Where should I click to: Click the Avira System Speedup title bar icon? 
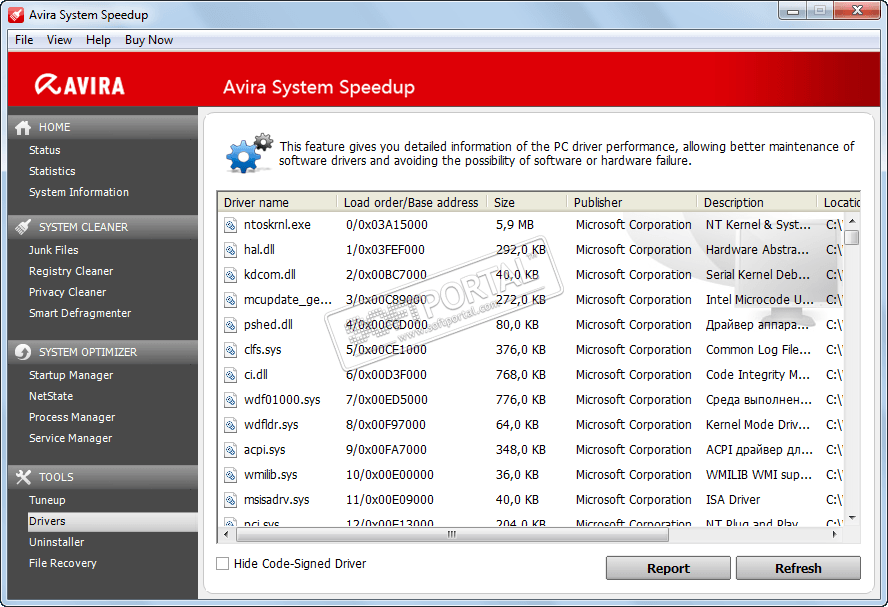16,15
